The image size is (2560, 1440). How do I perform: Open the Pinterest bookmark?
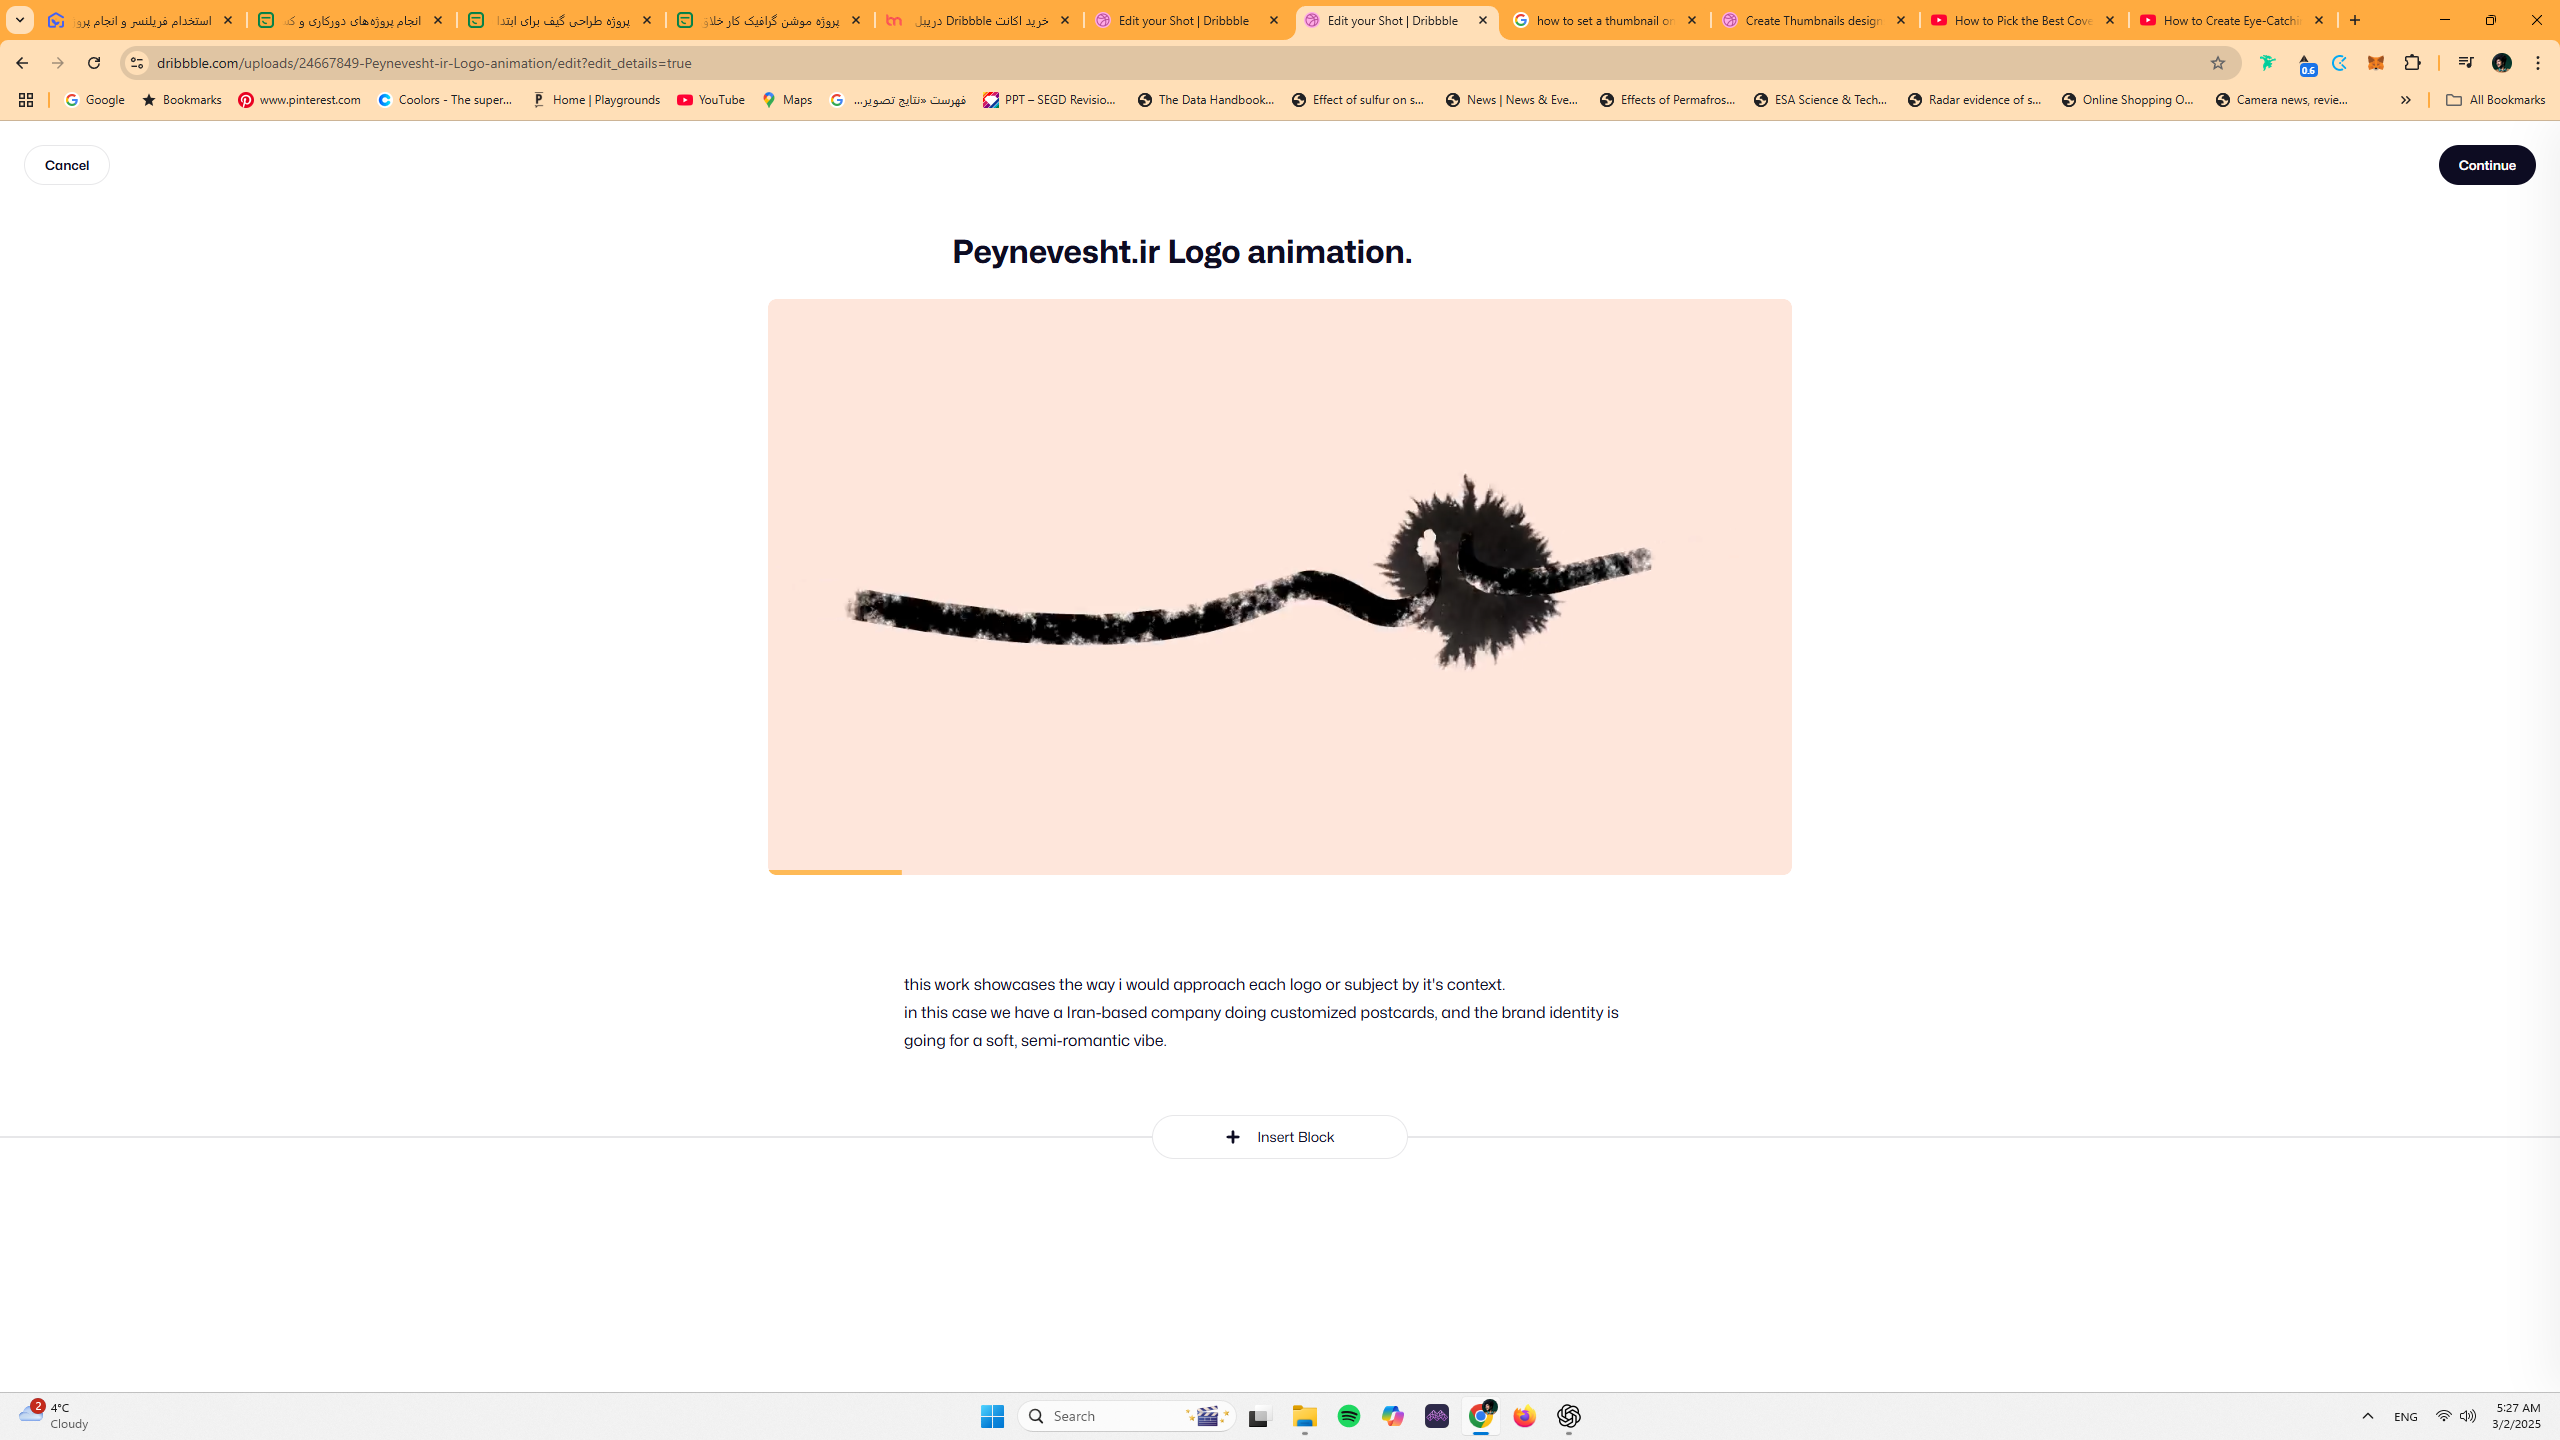(298, 100)
